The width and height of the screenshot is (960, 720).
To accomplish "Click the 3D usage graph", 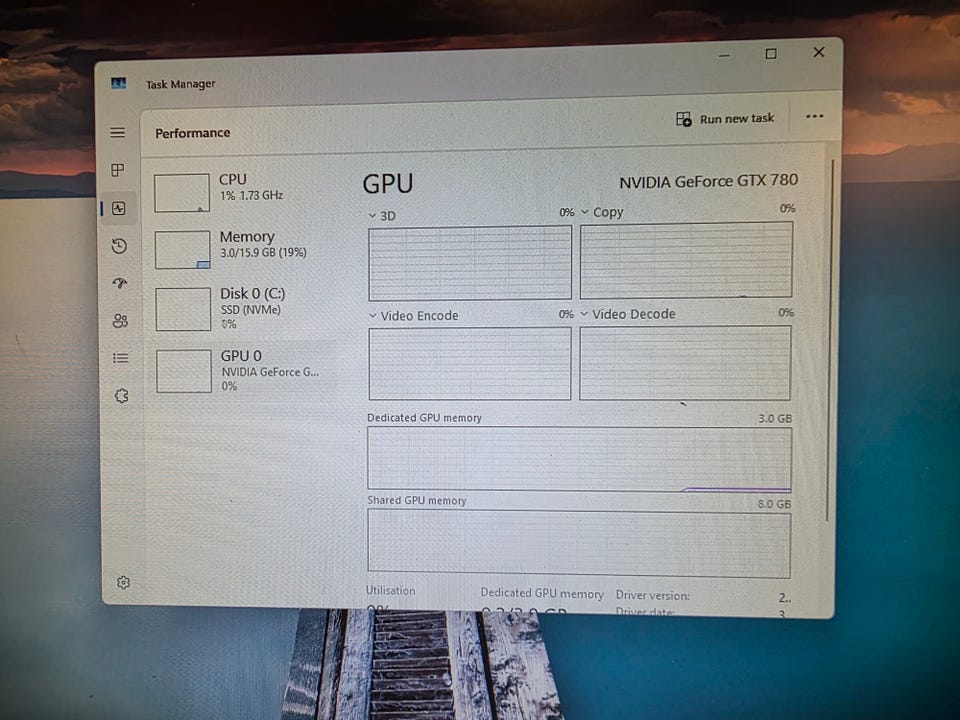I will (x=470, y=263).
